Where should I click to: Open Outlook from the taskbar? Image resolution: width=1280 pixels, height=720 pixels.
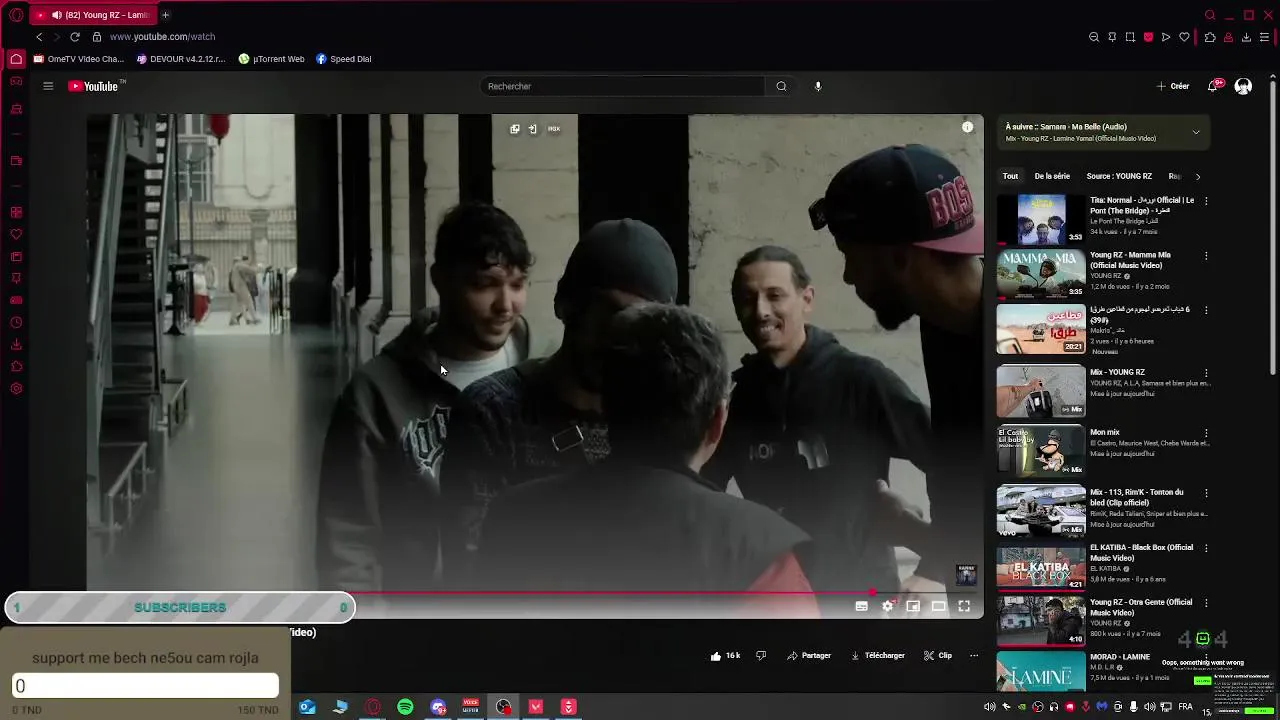307,707
